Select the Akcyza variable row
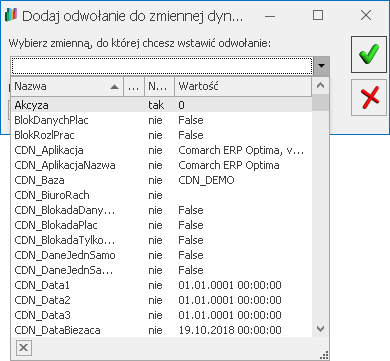Screen dimensions: 390x361 (162, 105)
